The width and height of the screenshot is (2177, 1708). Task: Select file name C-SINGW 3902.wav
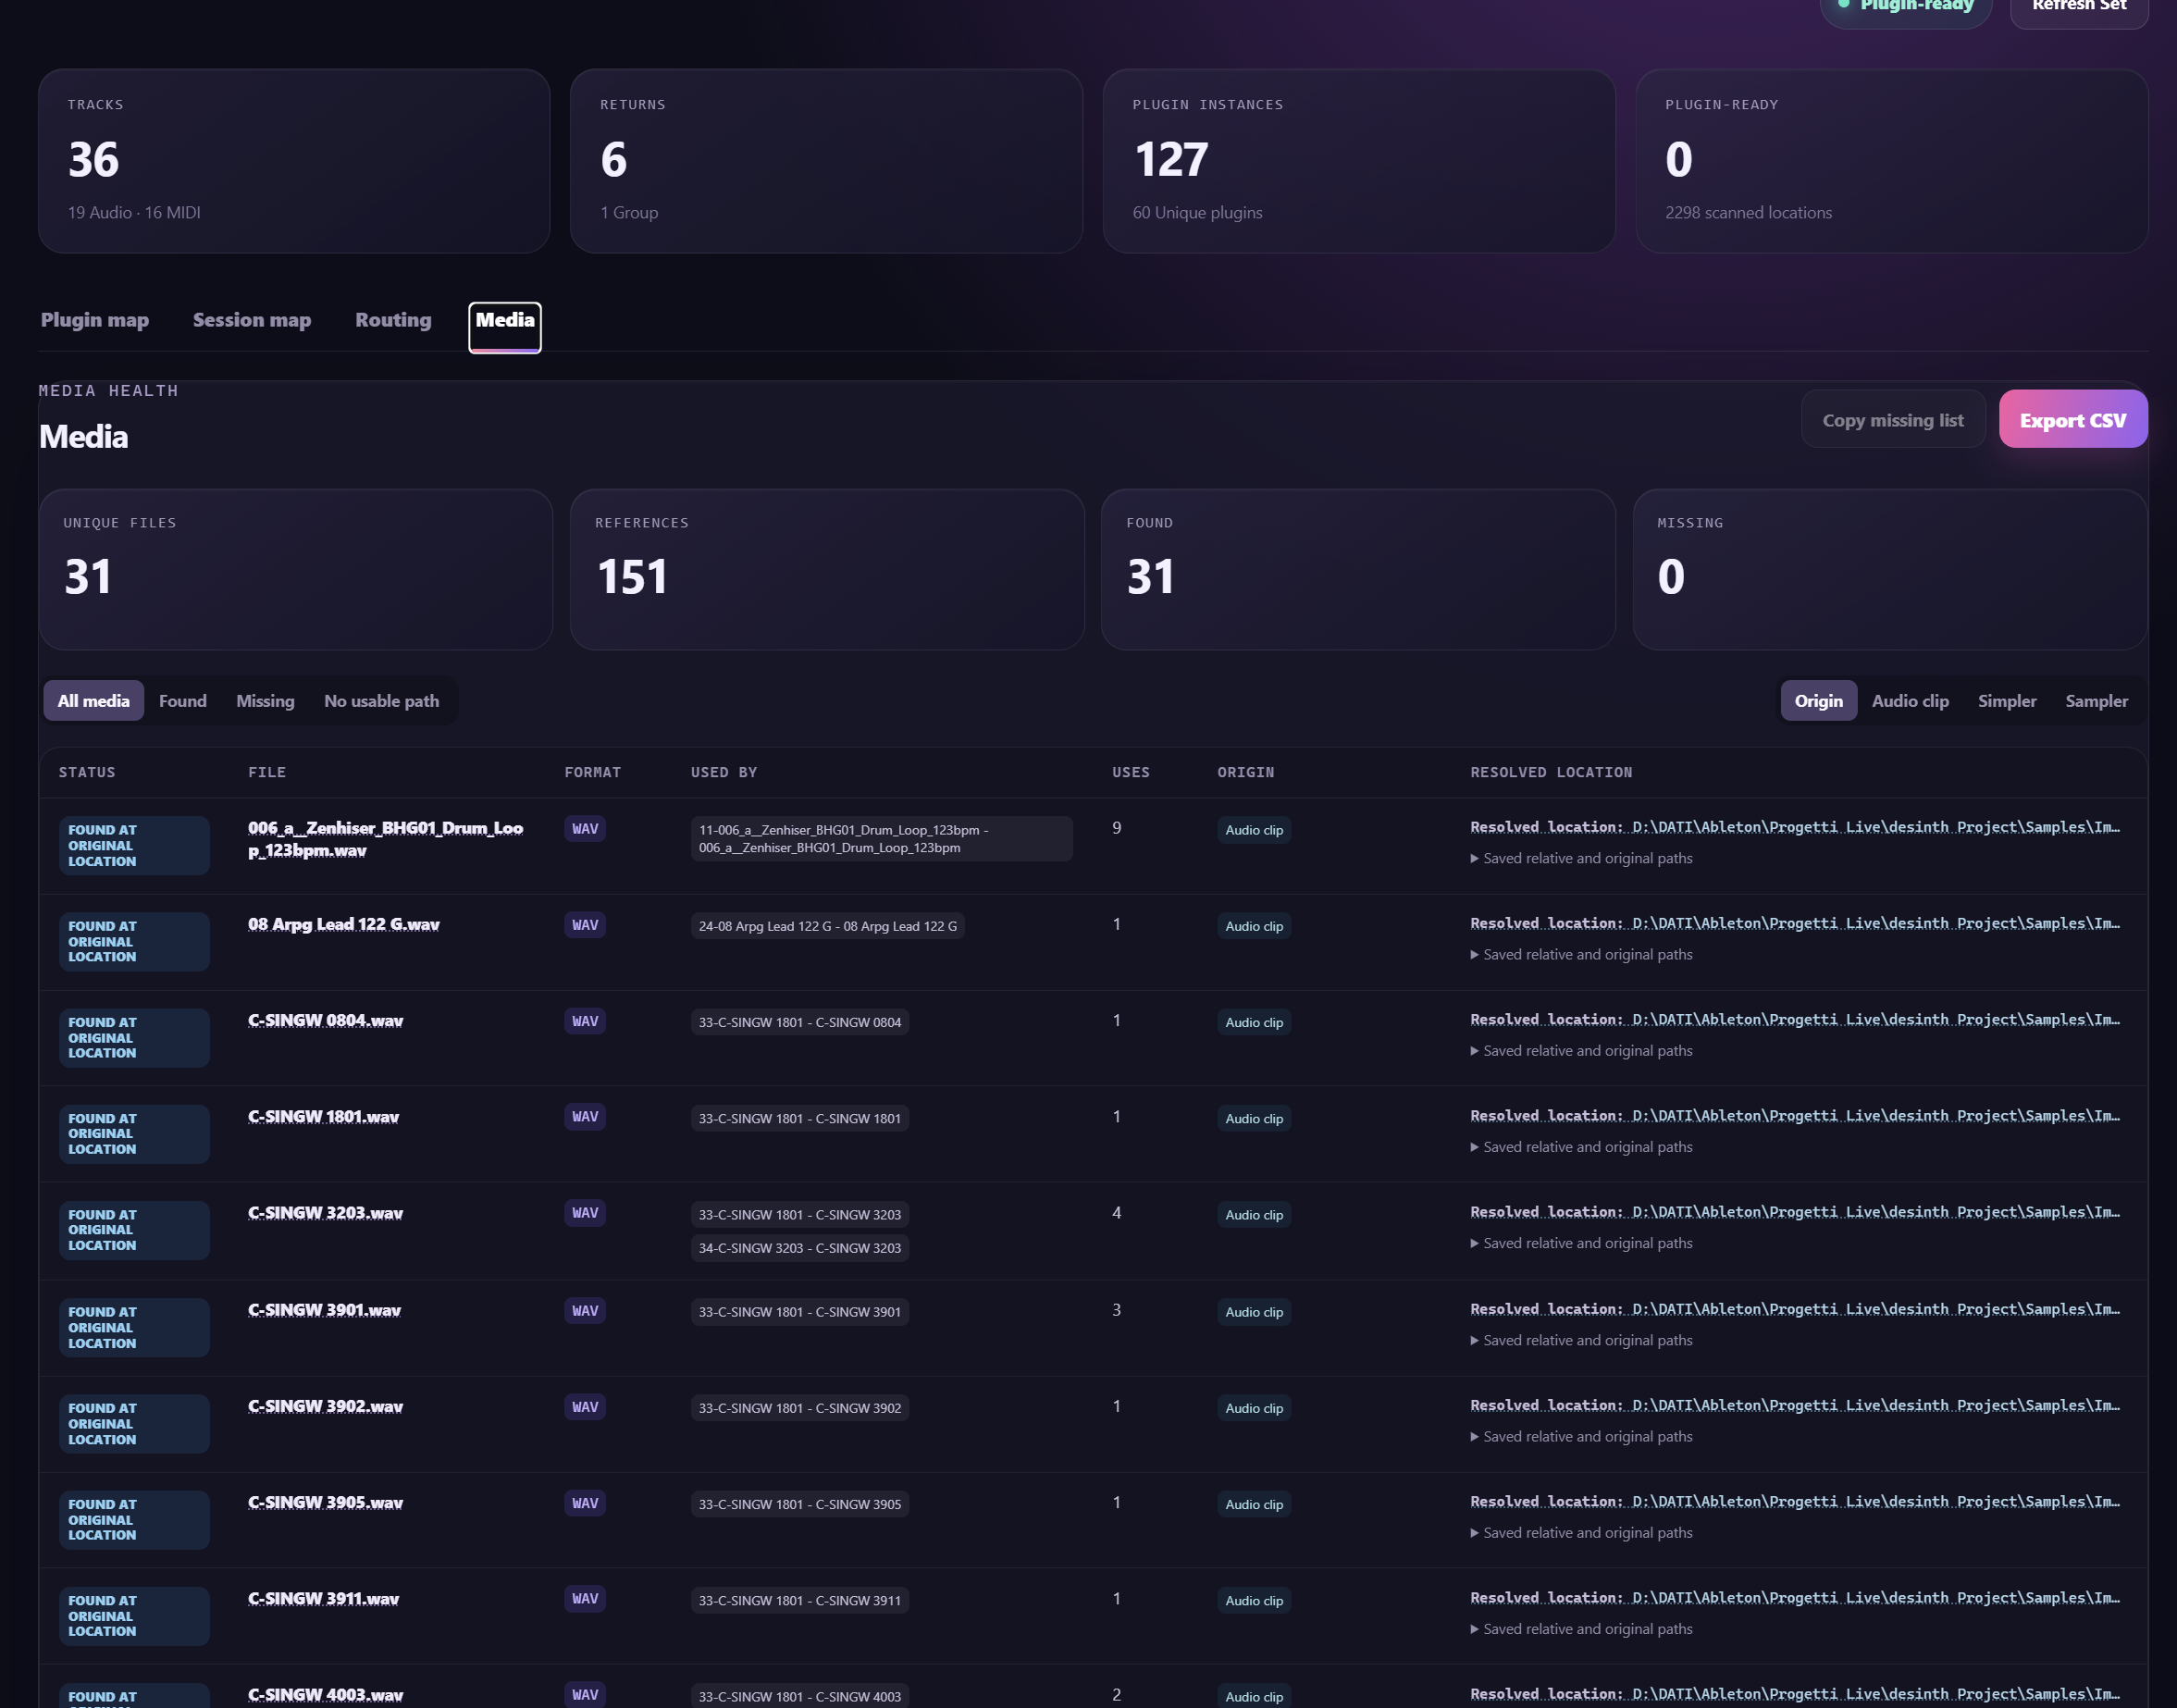(x=326, y=1405)
